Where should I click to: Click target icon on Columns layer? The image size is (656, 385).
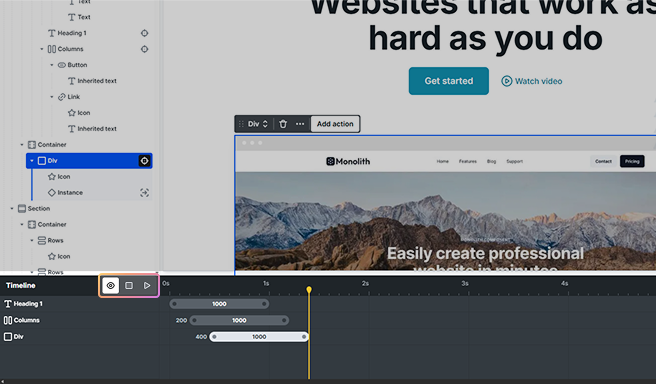coord(144,49)
